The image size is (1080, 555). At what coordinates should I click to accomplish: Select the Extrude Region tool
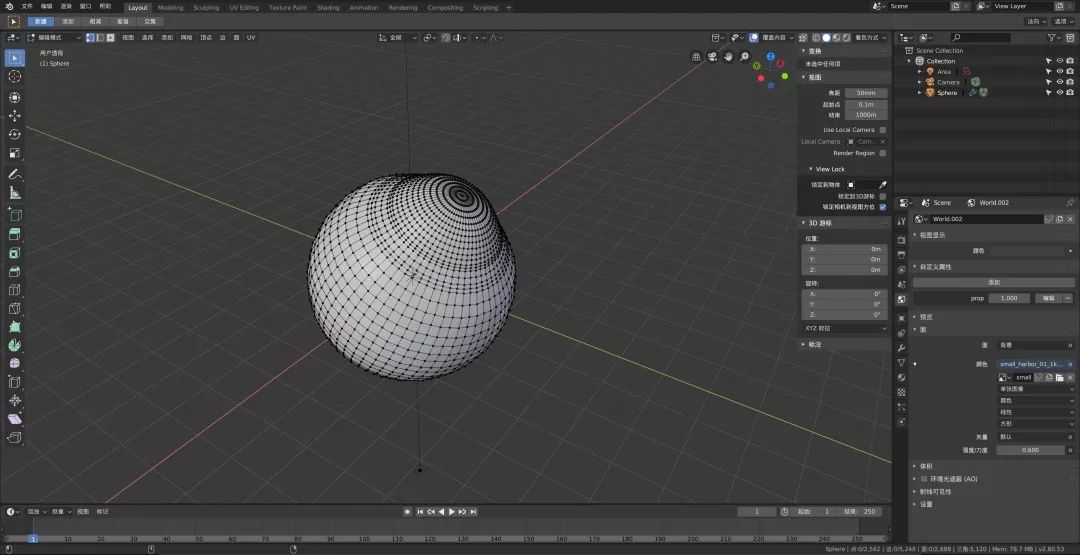pos(14,234)
